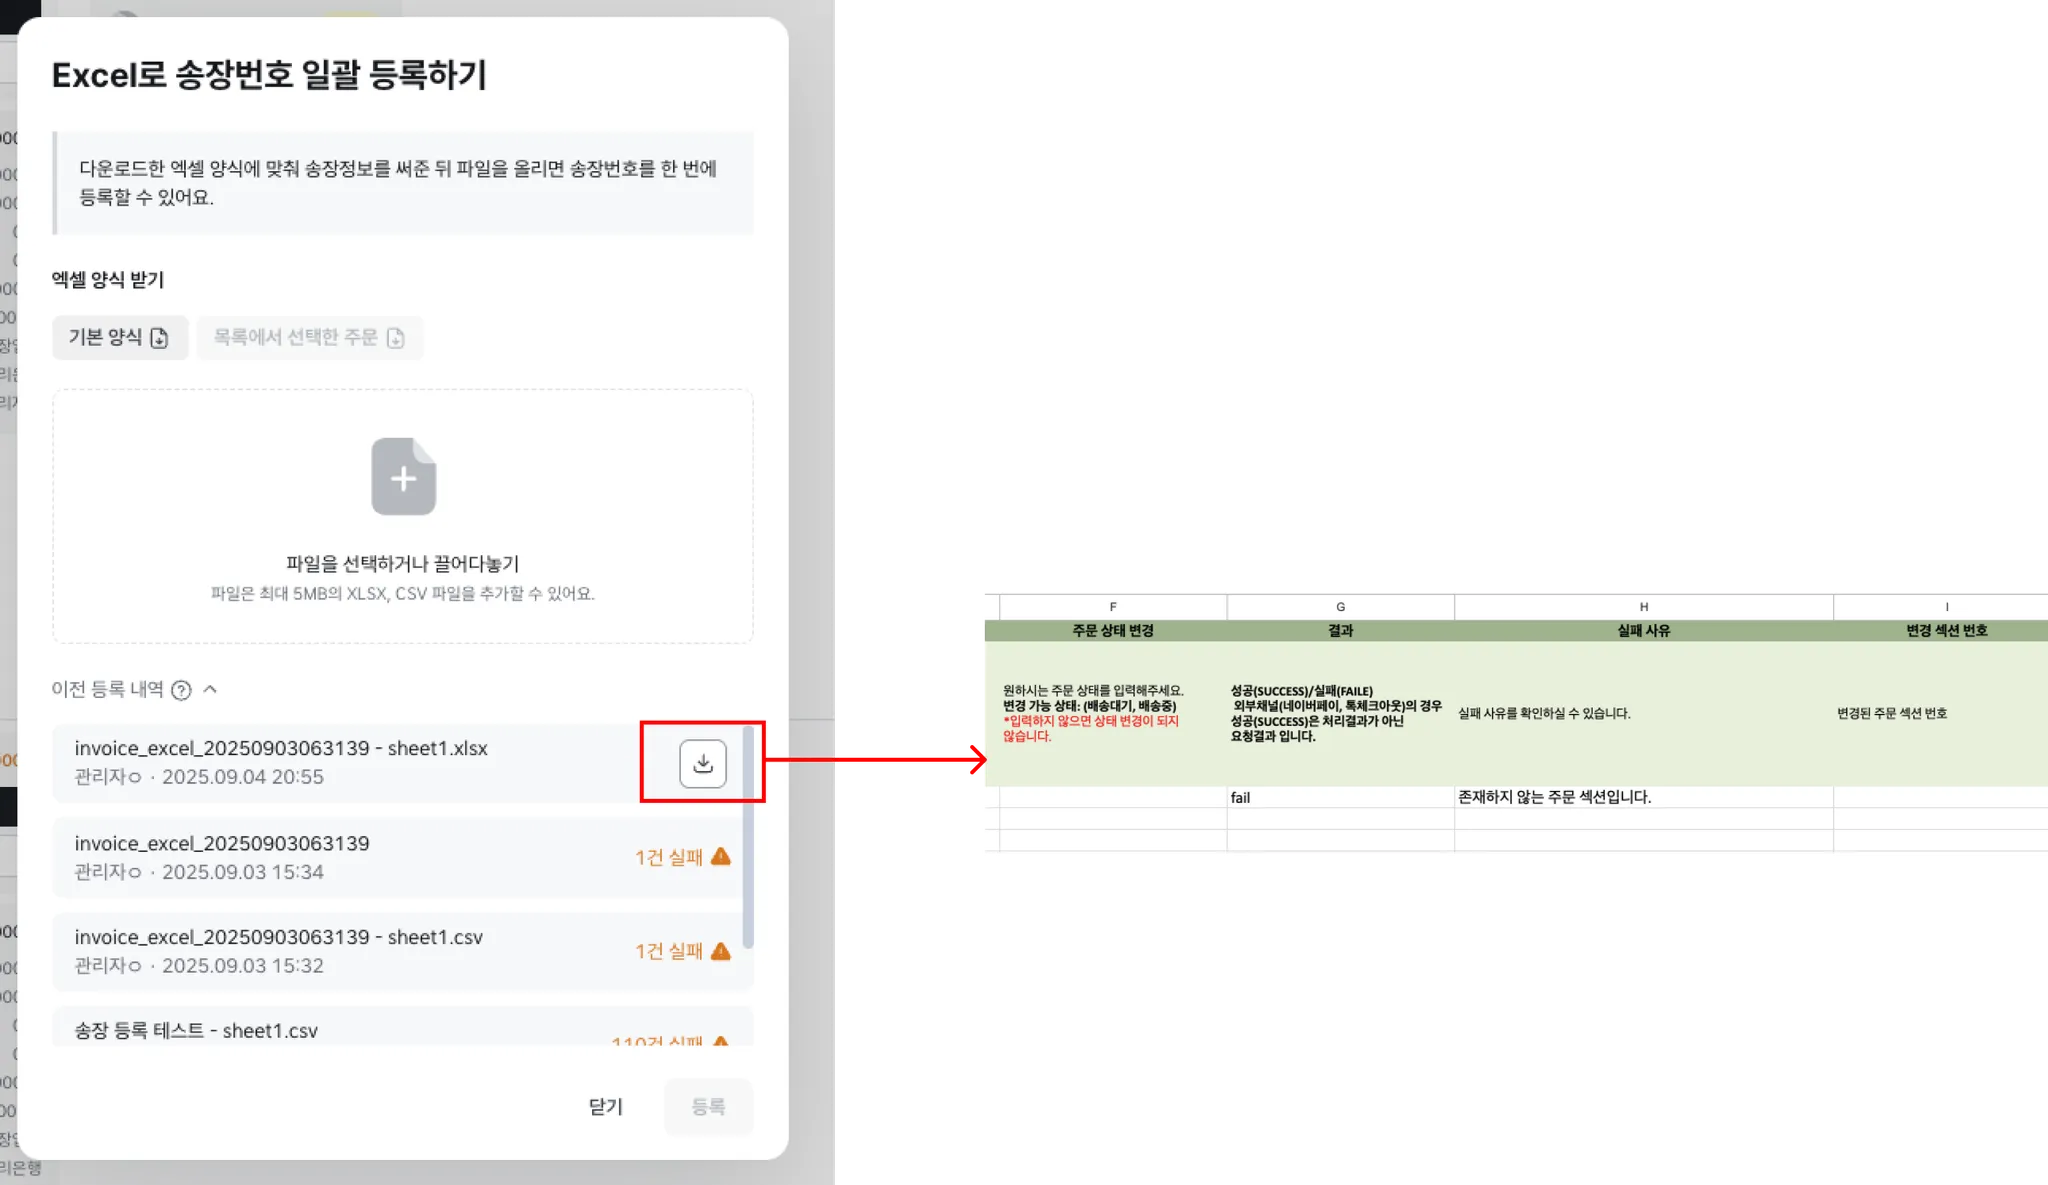This screenshot has height=1185, width=2048.
Task: Click the download icon for sheet1.xlsx entry
Action: click(703, 764)
